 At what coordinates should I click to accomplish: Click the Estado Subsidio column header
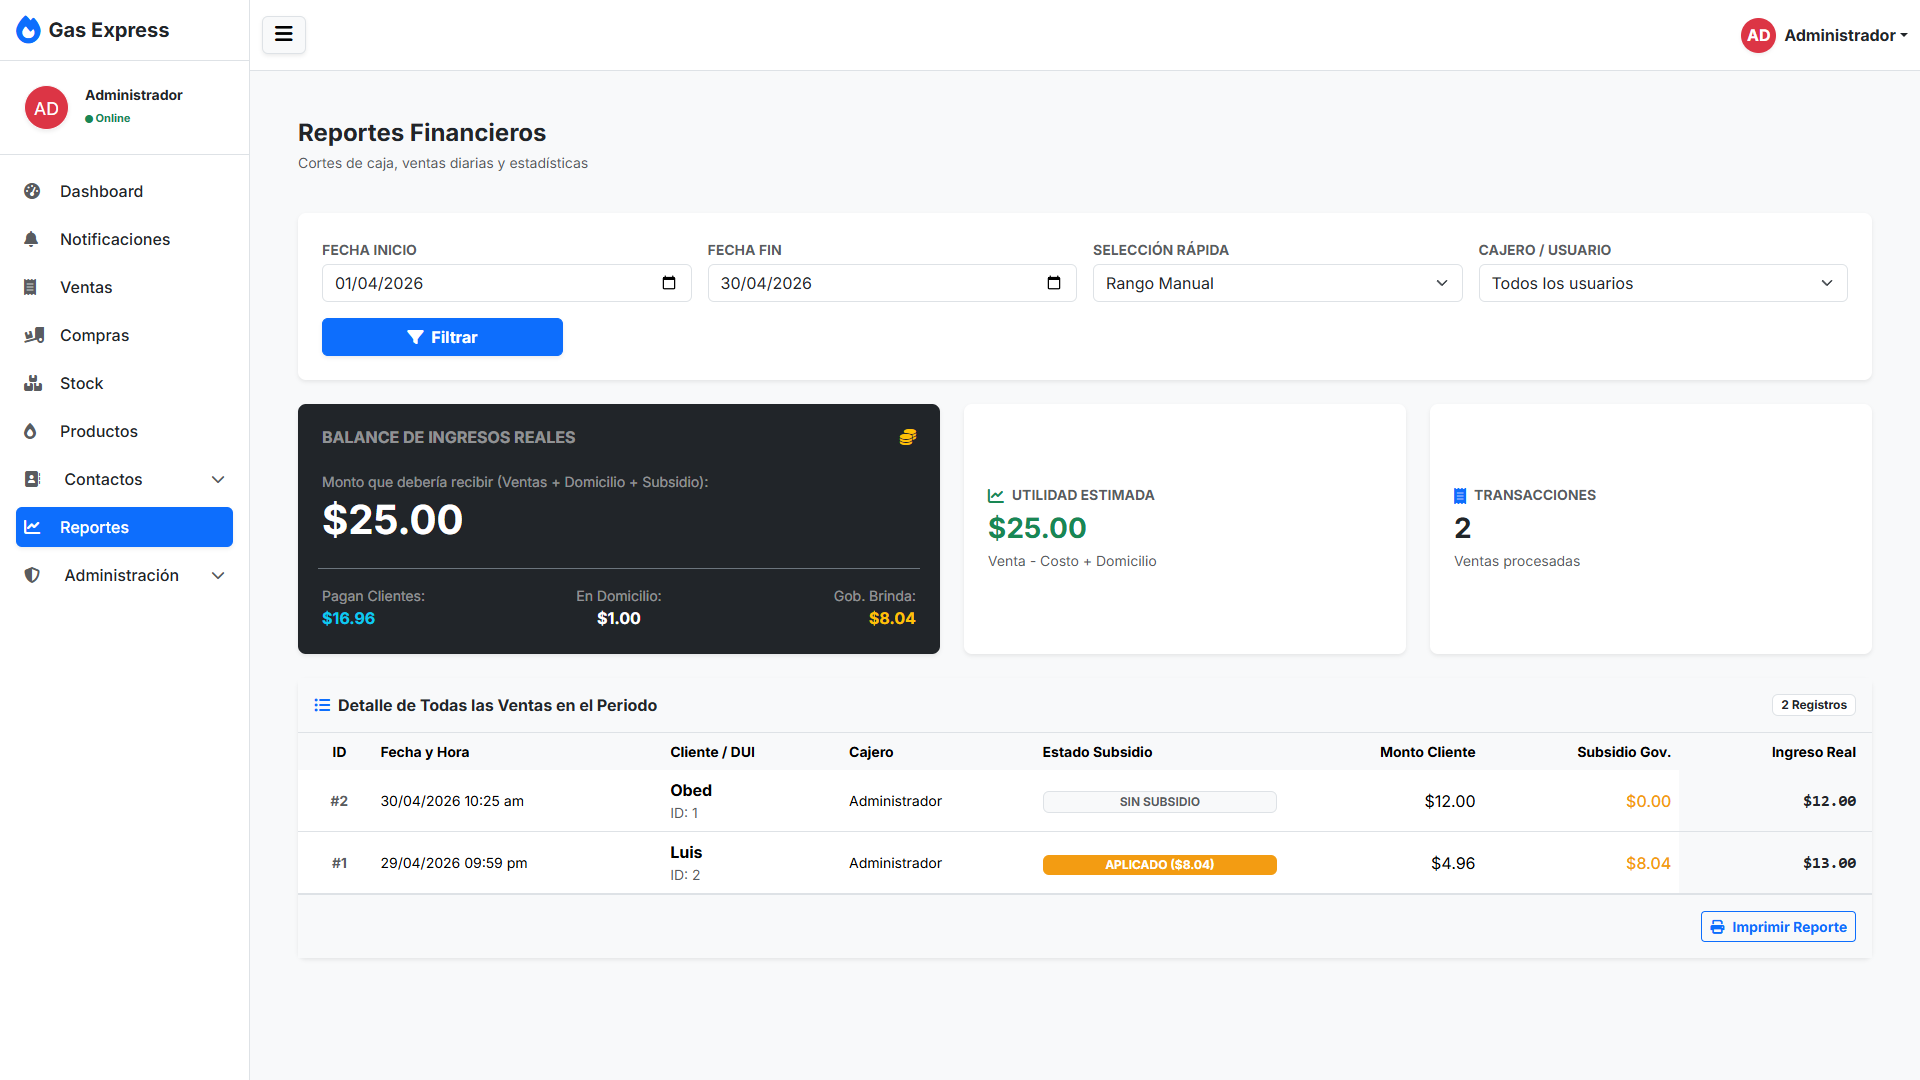1097,752
